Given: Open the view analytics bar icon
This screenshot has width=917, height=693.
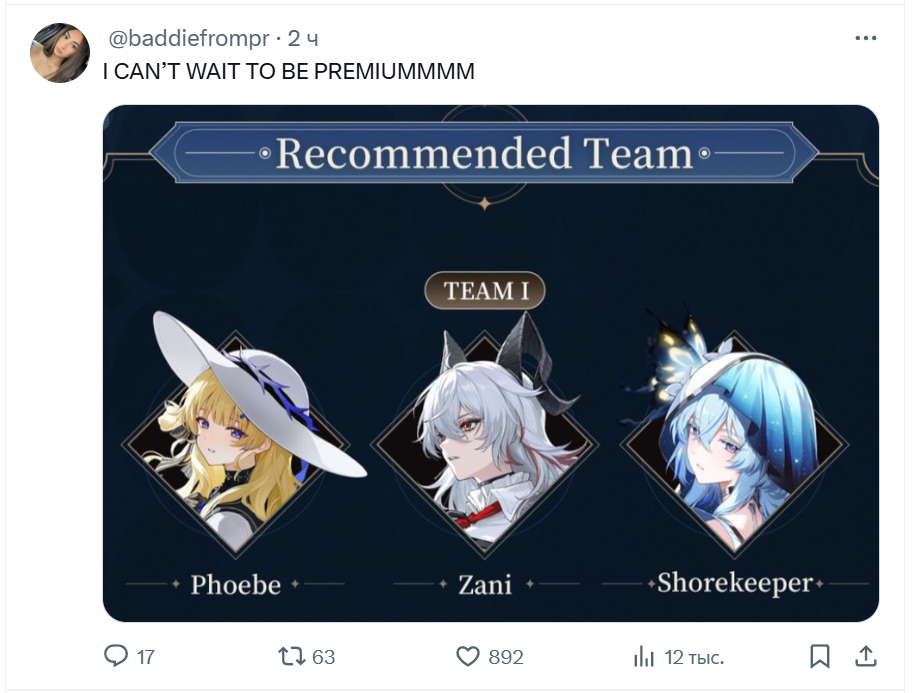Looking at the screenshot, I should (x=643, y=656).
